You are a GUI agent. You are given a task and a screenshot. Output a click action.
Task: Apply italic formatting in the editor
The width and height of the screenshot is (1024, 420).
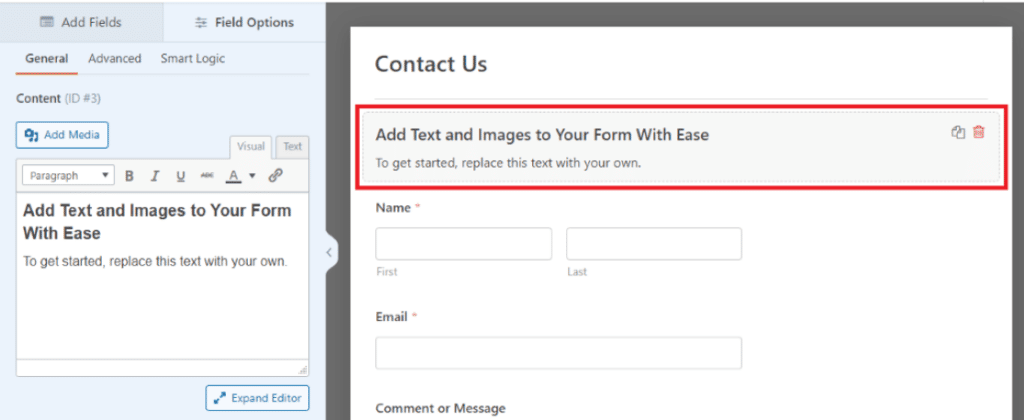[155, 175]
